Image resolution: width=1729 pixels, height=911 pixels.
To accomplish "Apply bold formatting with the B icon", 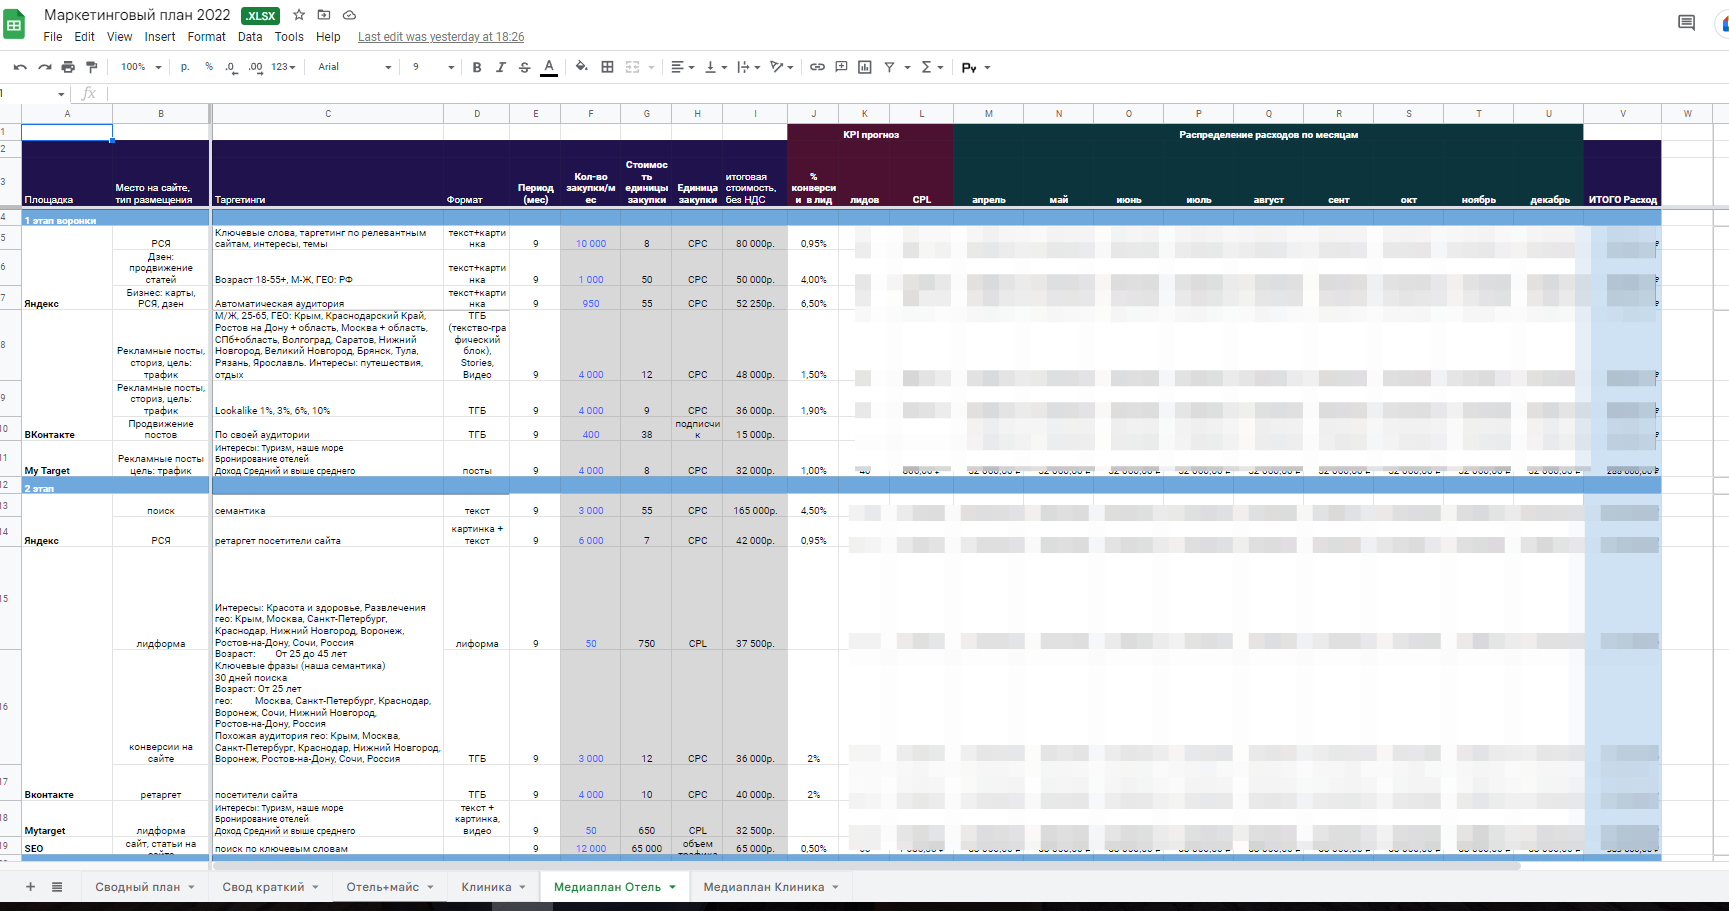I will (477, 67).
